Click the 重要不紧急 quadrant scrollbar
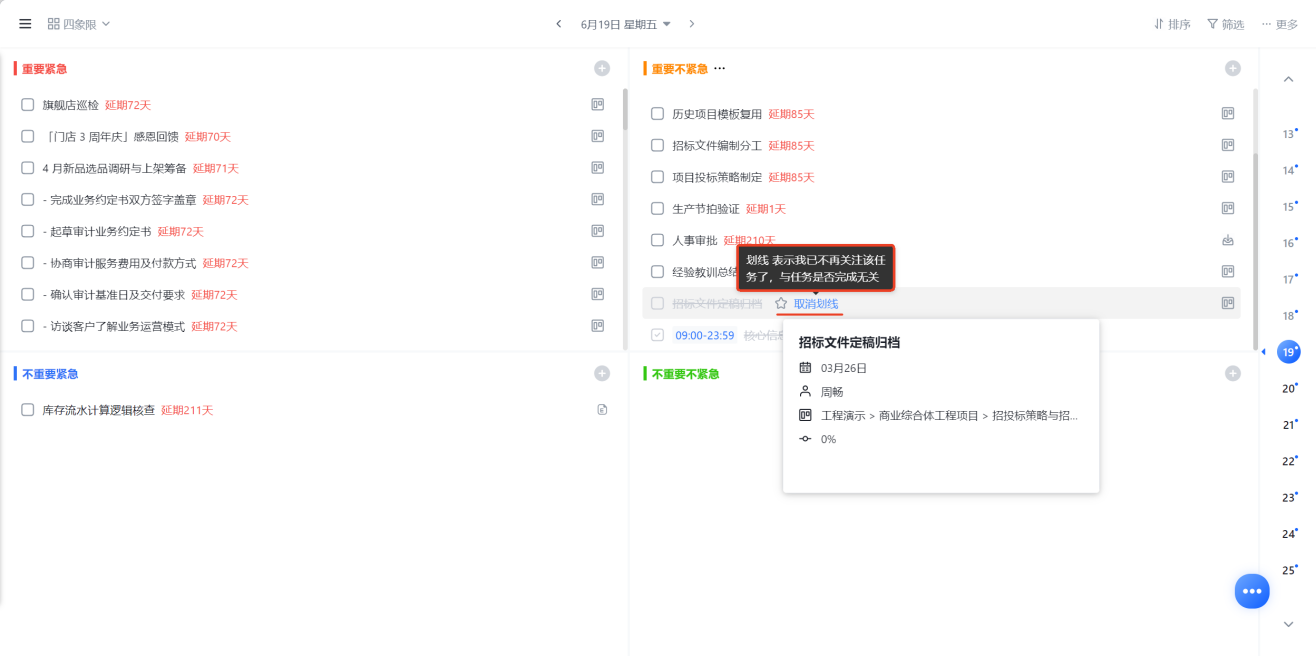 tap(1256, 250)
